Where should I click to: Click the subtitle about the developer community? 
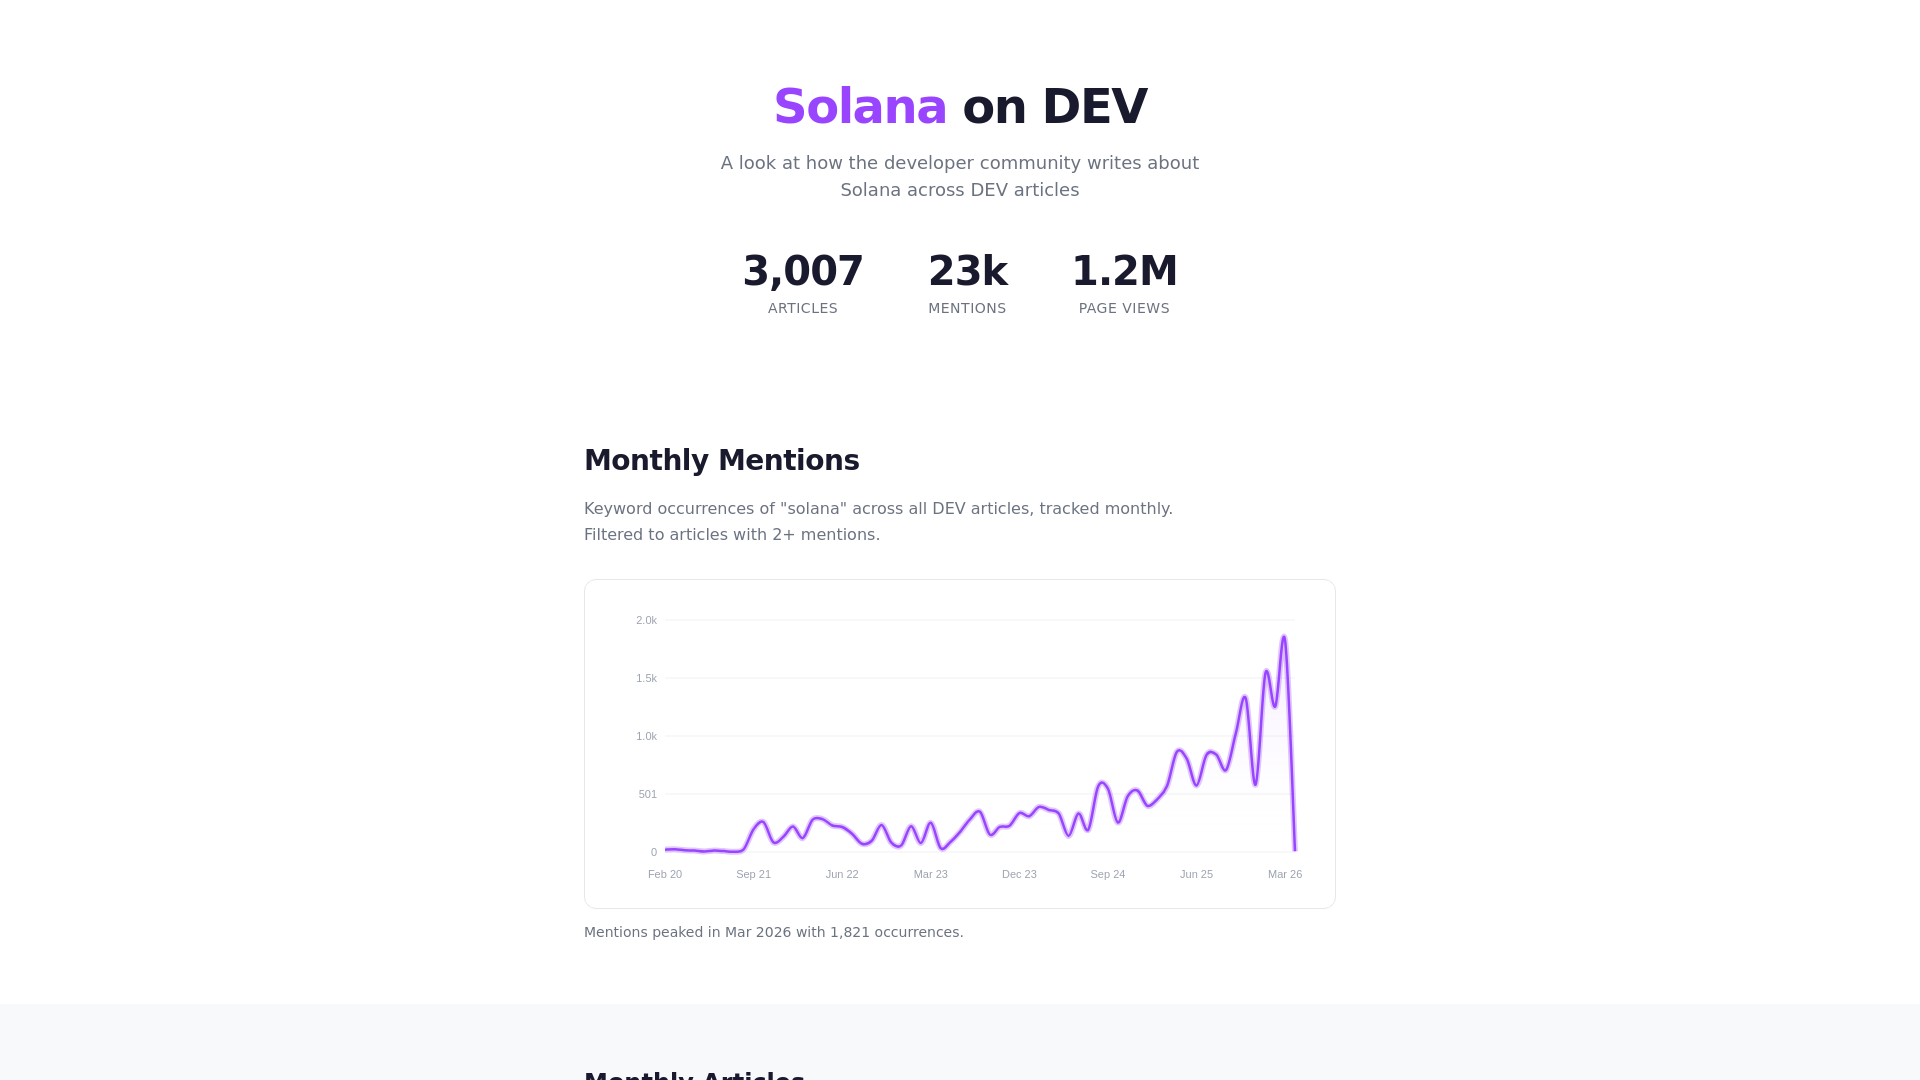[959, 176]
